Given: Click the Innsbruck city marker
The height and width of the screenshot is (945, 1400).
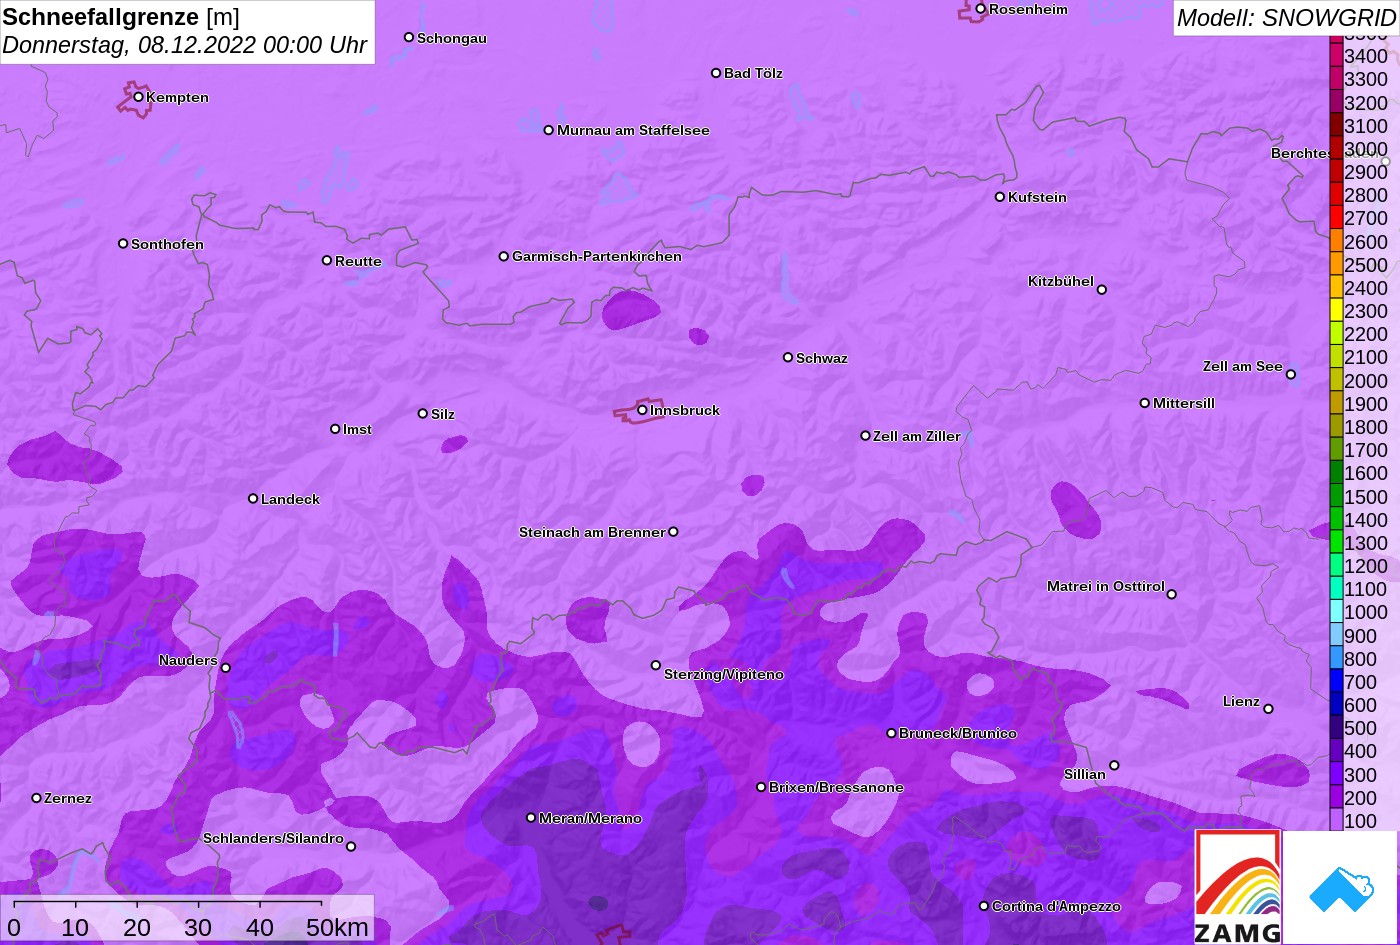Looking at the screenshot, I should pos(642,410).
